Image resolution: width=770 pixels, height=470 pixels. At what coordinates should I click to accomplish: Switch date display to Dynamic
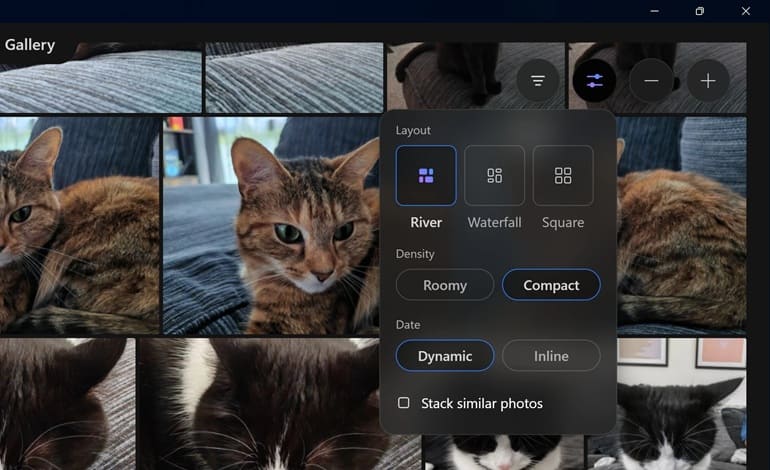click(445, 356)
